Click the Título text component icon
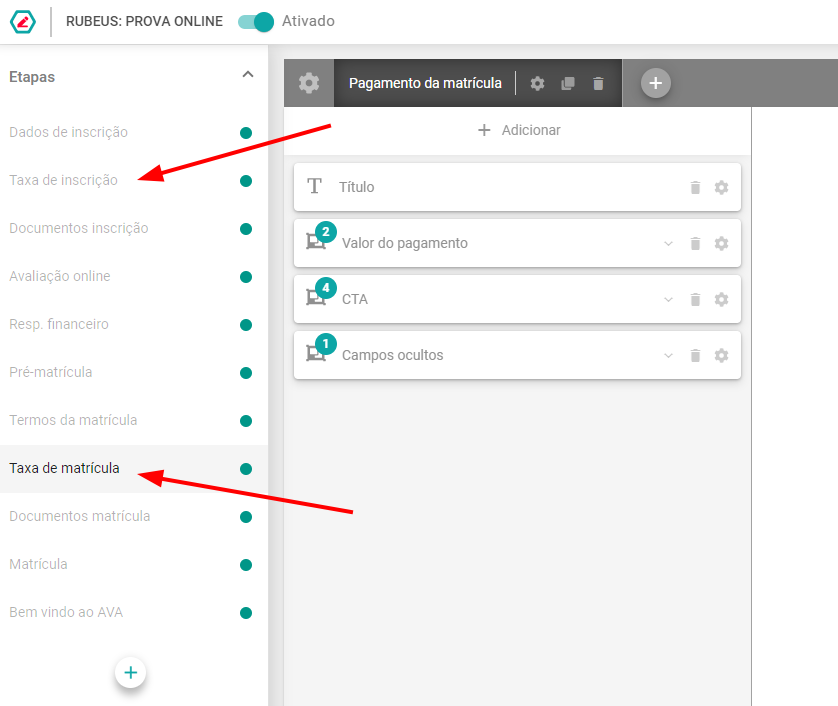Viewport: 838px width, 706px height. coord(314,187)
